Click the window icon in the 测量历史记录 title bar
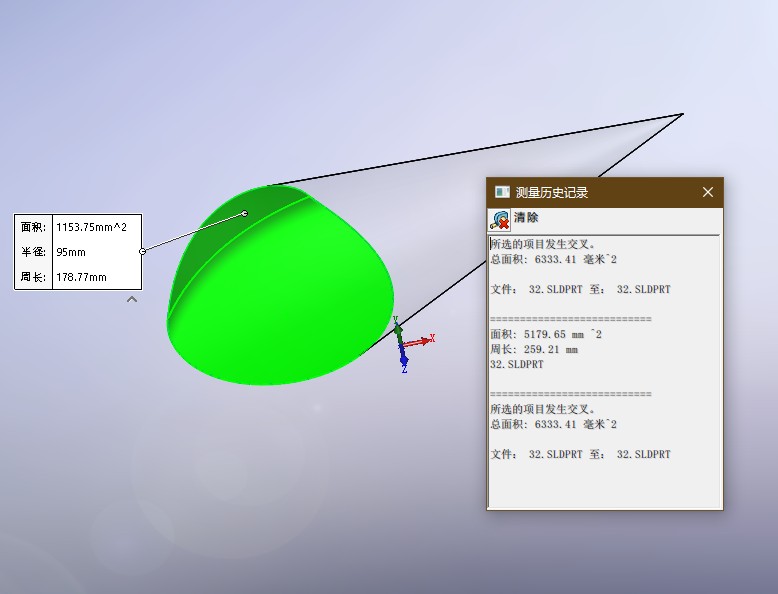778x594 pixels. (502, 192)
